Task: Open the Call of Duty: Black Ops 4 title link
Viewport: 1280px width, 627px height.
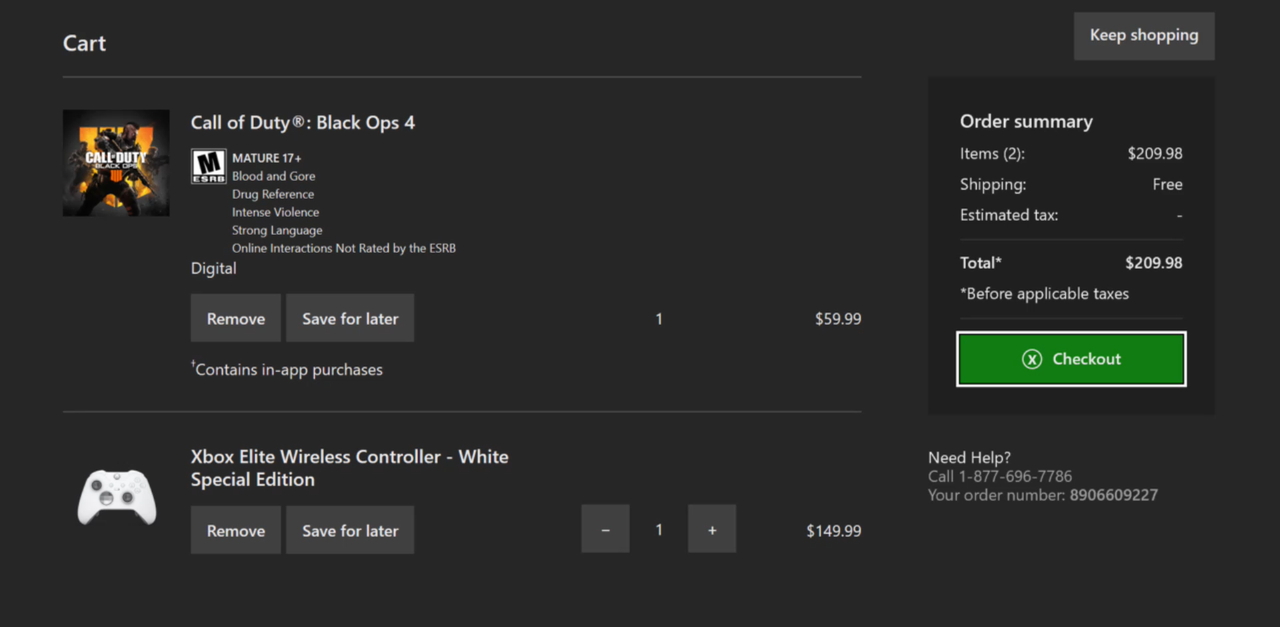Action: point(303,122)
